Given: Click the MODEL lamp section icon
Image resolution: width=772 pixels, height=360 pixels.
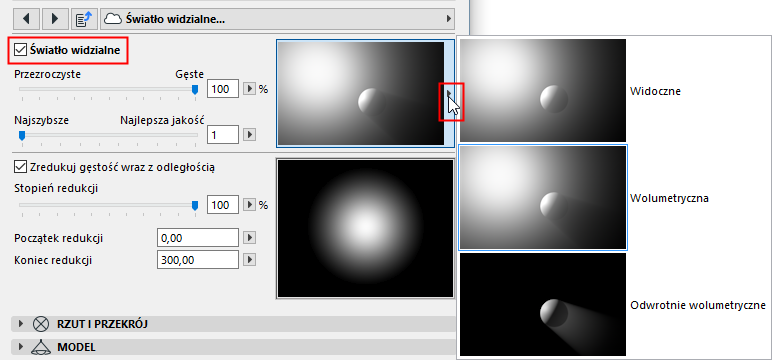Looking at the screenshot, I should (x=41, y=347).
